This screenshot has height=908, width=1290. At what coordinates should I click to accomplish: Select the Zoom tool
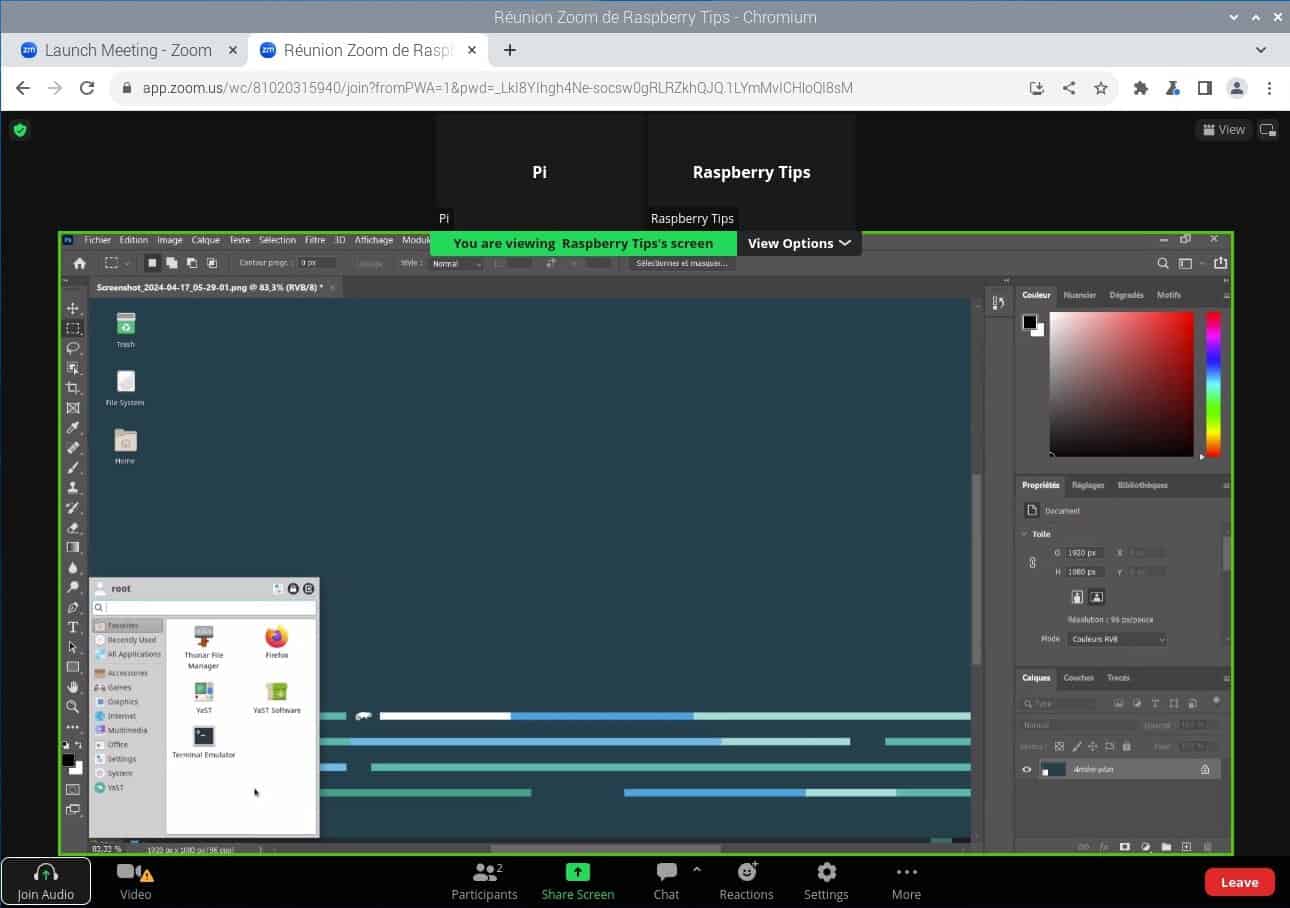[x=73, y=707]
